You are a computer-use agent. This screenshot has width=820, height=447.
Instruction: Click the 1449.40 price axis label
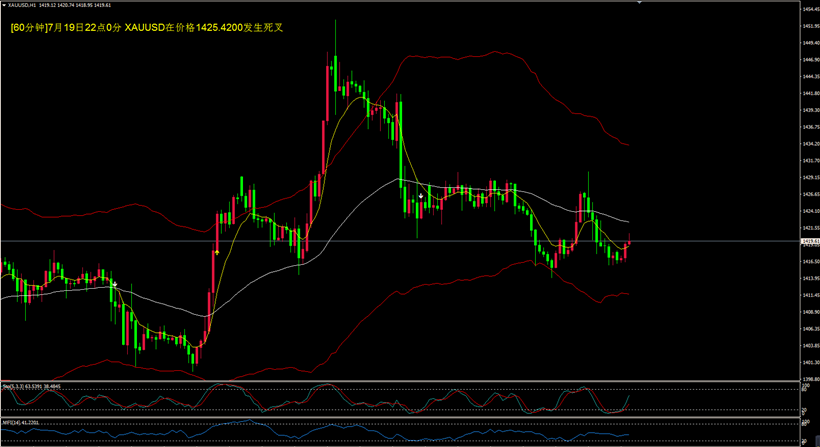pos(811,42)
